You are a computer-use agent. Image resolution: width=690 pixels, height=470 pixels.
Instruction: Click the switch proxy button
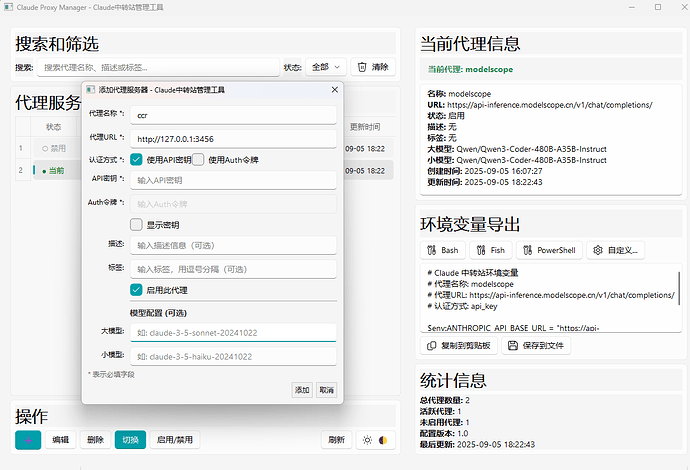click(x=130, y=440)
